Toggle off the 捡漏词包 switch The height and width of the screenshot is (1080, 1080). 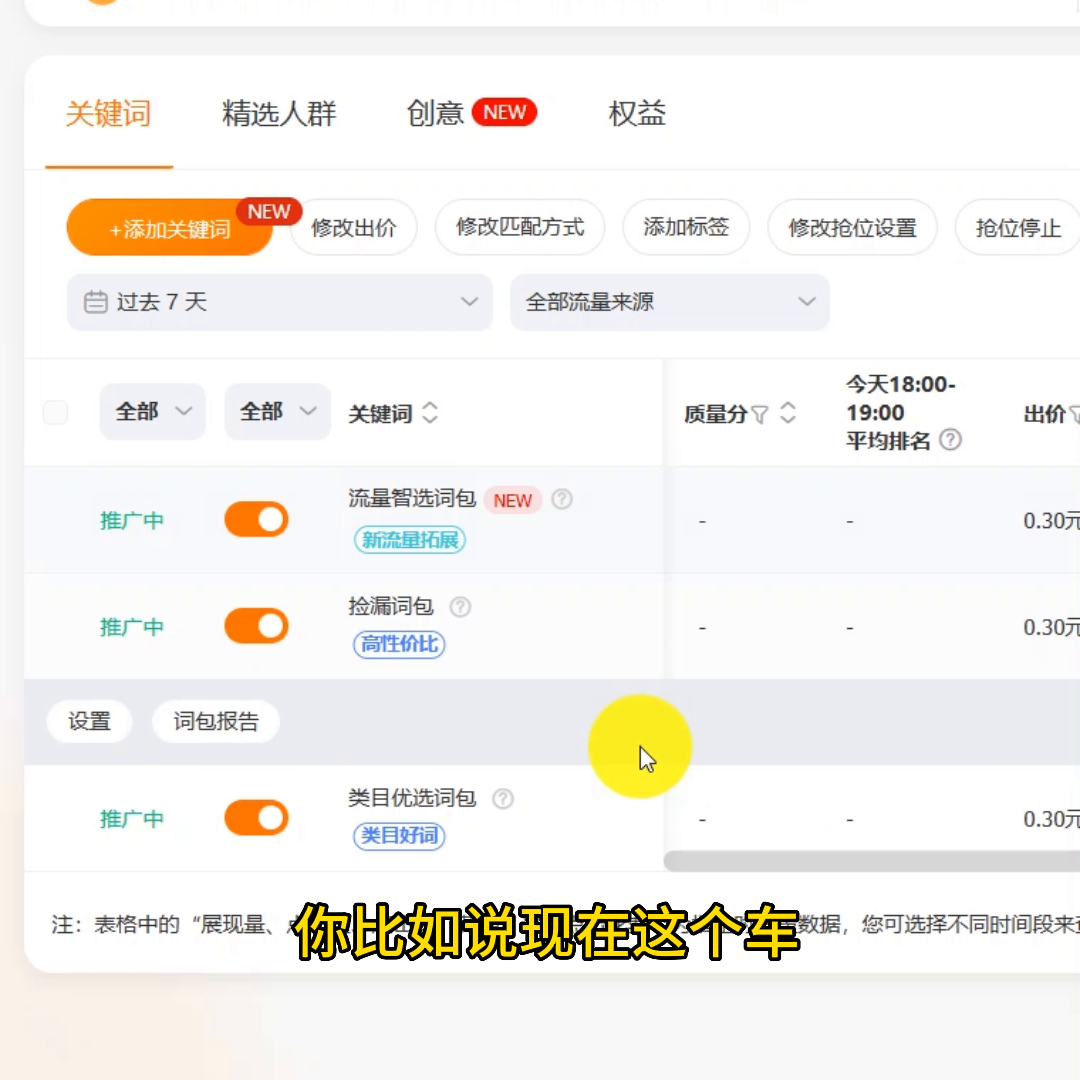(x=256, y=626)
